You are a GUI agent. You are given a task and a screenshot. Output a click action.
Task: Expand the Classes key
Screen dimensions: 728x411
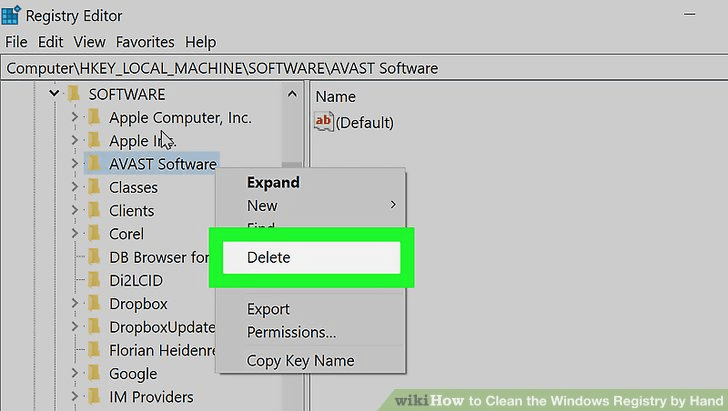75,187
